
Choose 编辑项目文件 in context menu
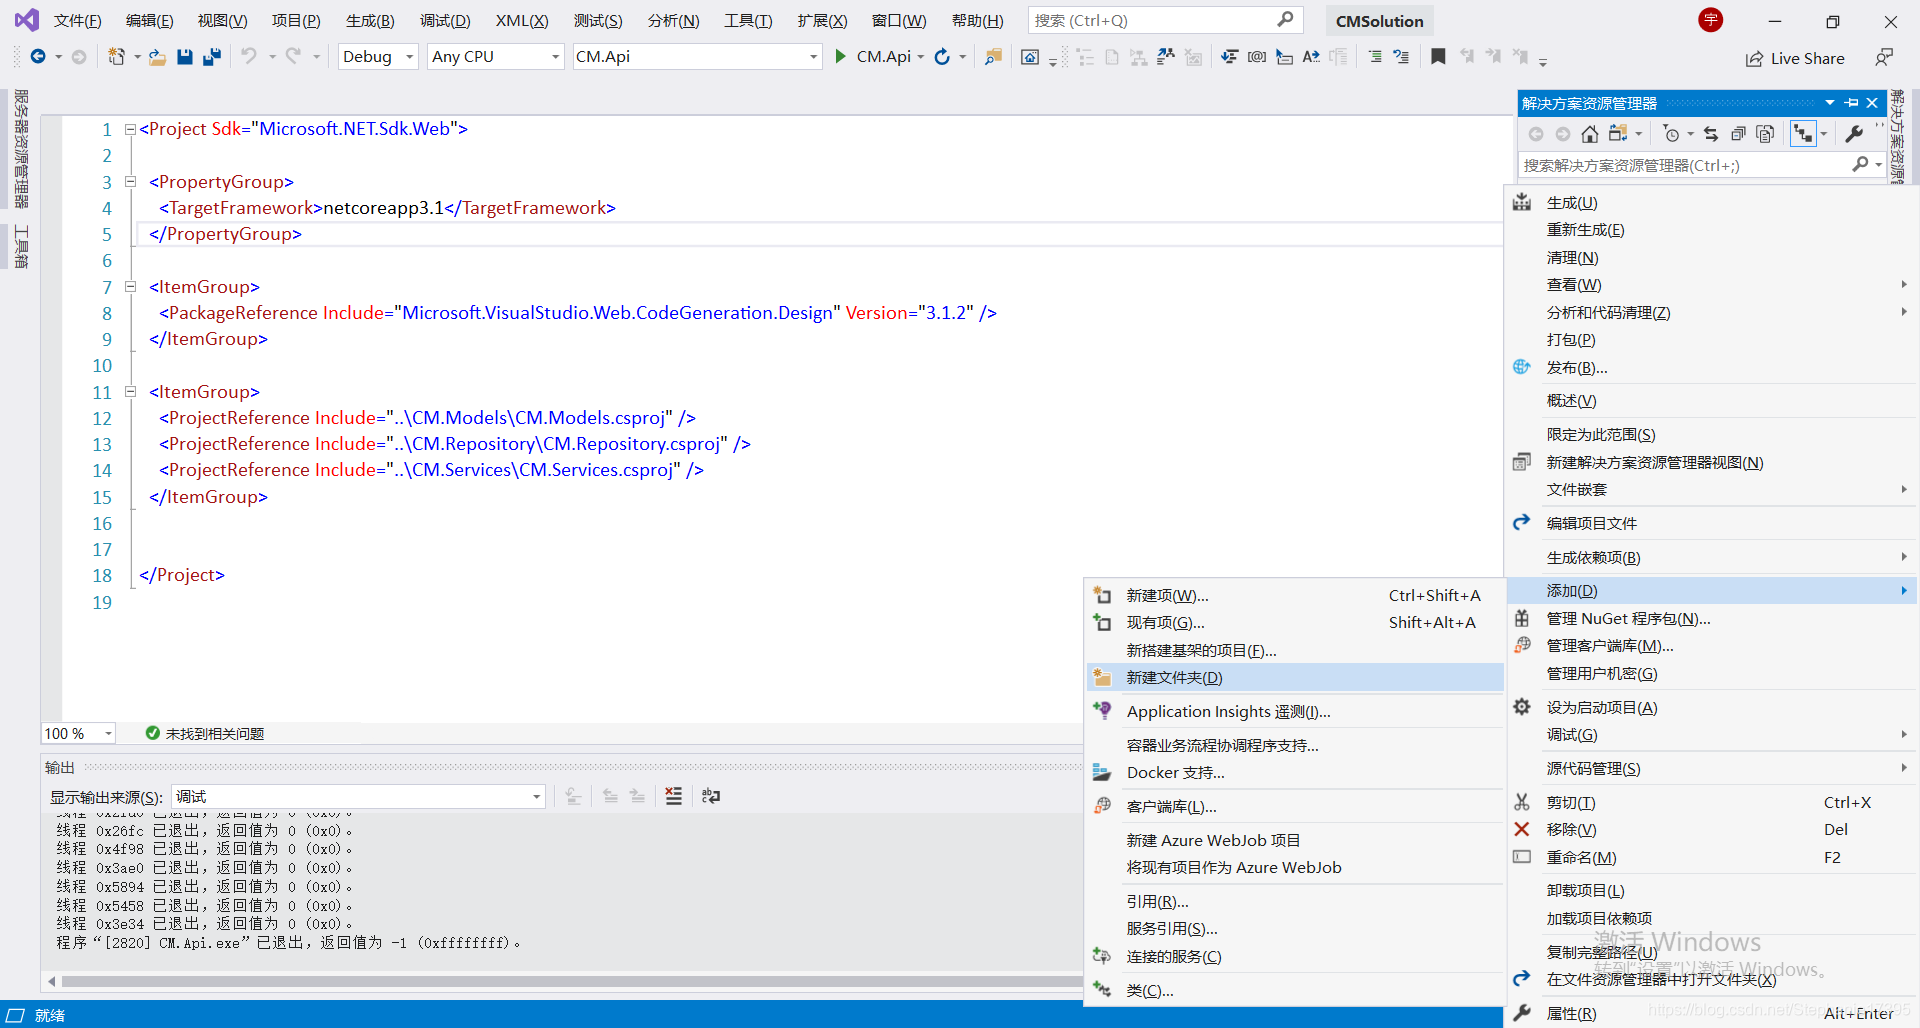(x=1712, y=524)
